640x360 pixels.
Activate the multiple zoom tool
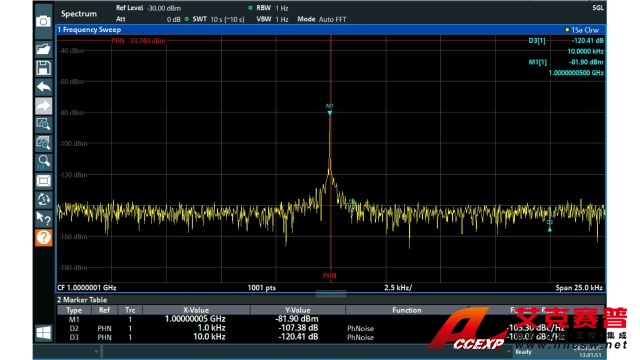point(43,143)
